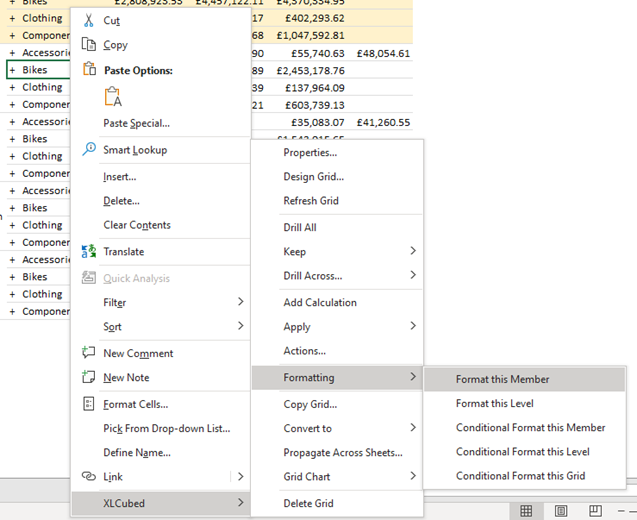This screenshot has width=637, height=520.
Task: Switch to Normal view in status bar
Action: click(x=525, y=511)
